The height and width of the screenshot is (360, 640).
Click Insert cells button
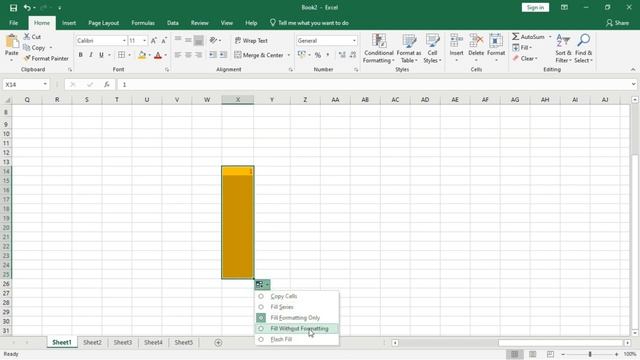[x=456, y=48]
